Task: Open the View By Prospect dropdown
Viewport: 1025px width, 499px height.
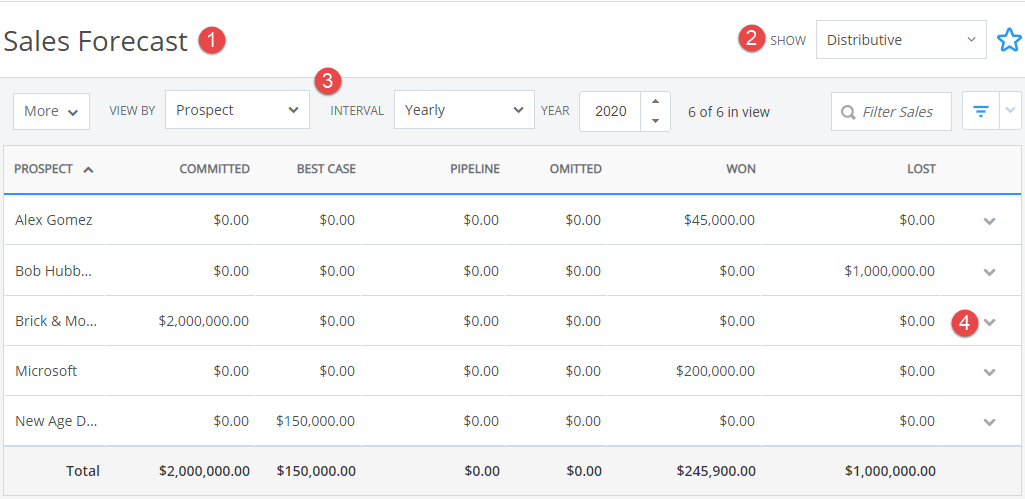Action: [x=237, y=110]
